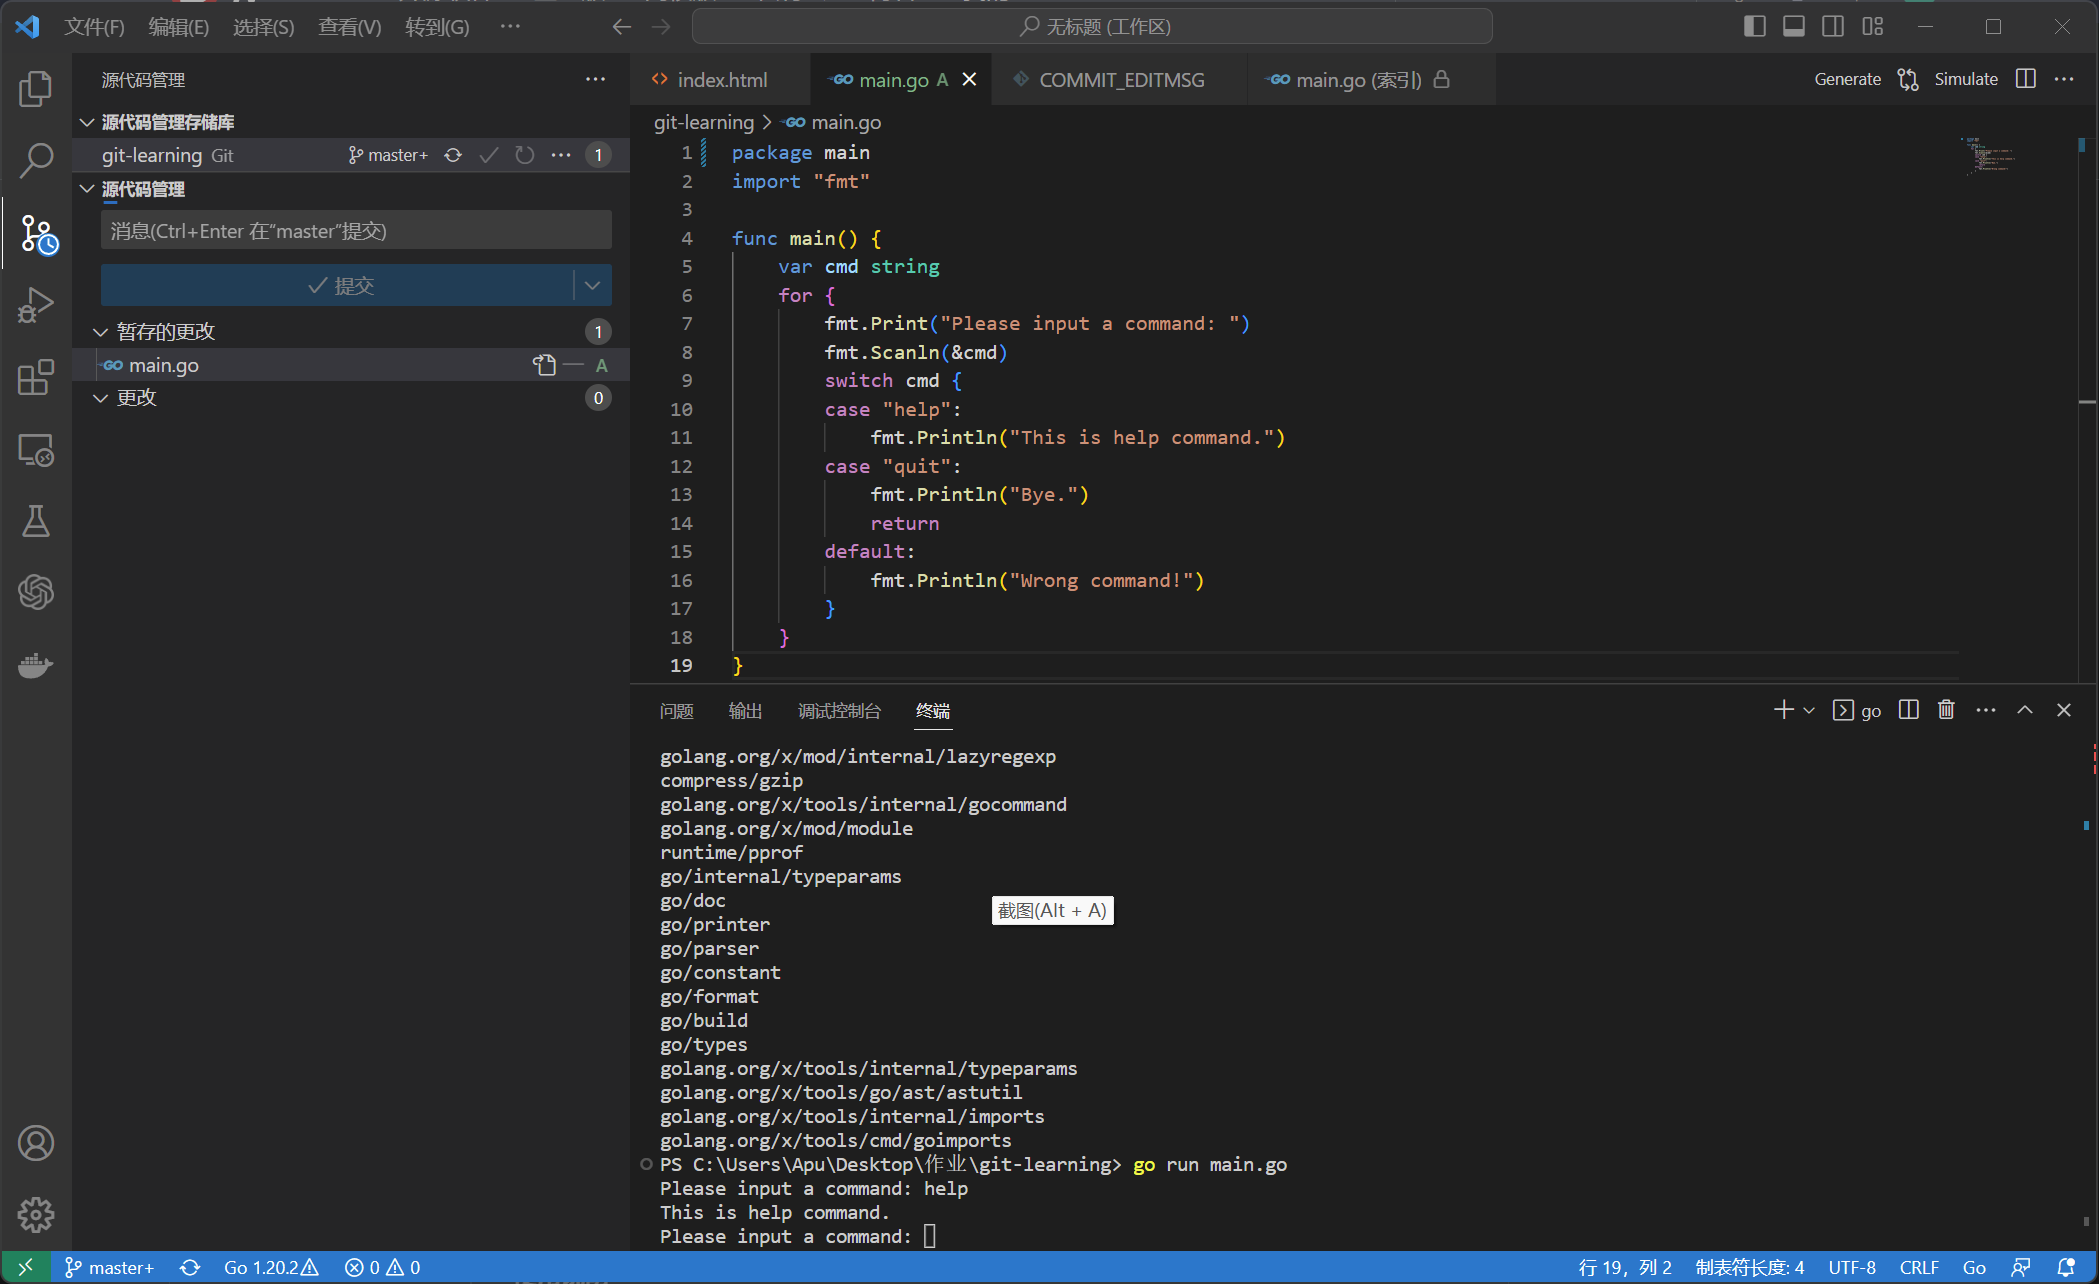Open the commit button dropdown arrow
Image resolution: width=2099 pixels, height=1284 pixels.
pyautogui.click(x=592, y=286)
